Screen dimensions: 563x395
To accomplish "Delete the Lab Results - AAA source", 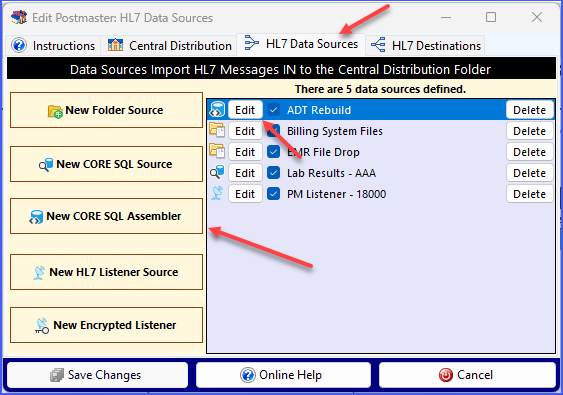I will pyautogui.click(x=529, y=173).
